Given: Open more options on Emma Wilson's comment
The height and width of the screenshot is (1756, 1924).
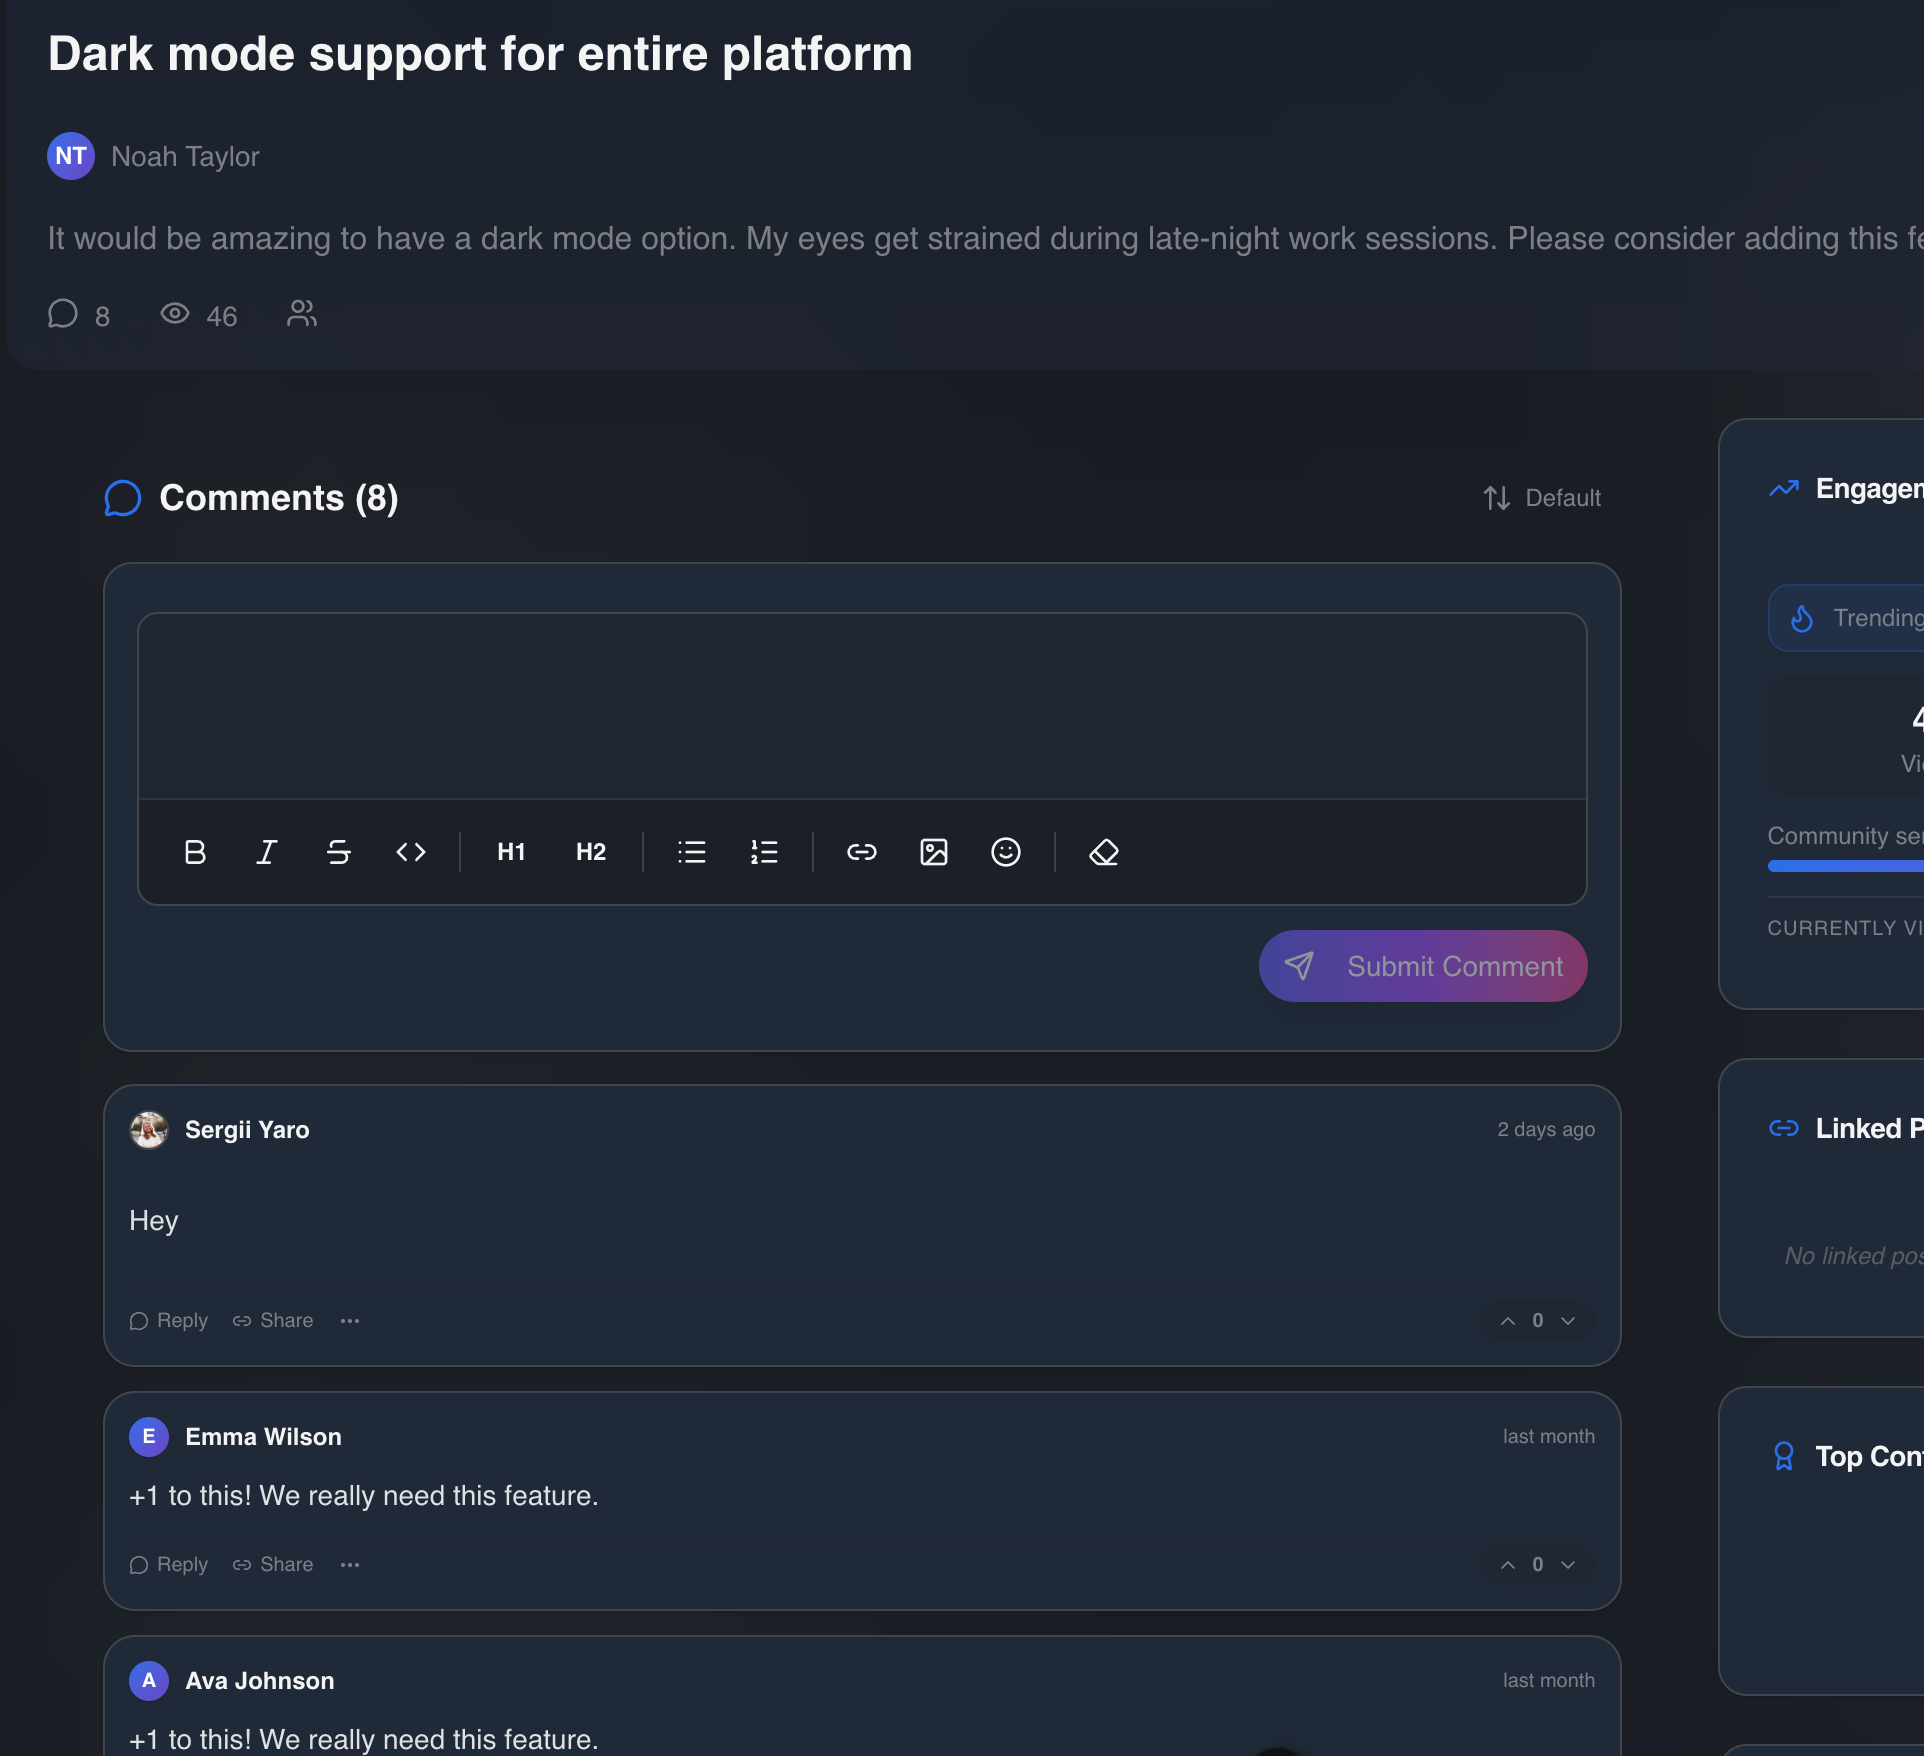Looking at the screenshot, I should [349, 1565].
